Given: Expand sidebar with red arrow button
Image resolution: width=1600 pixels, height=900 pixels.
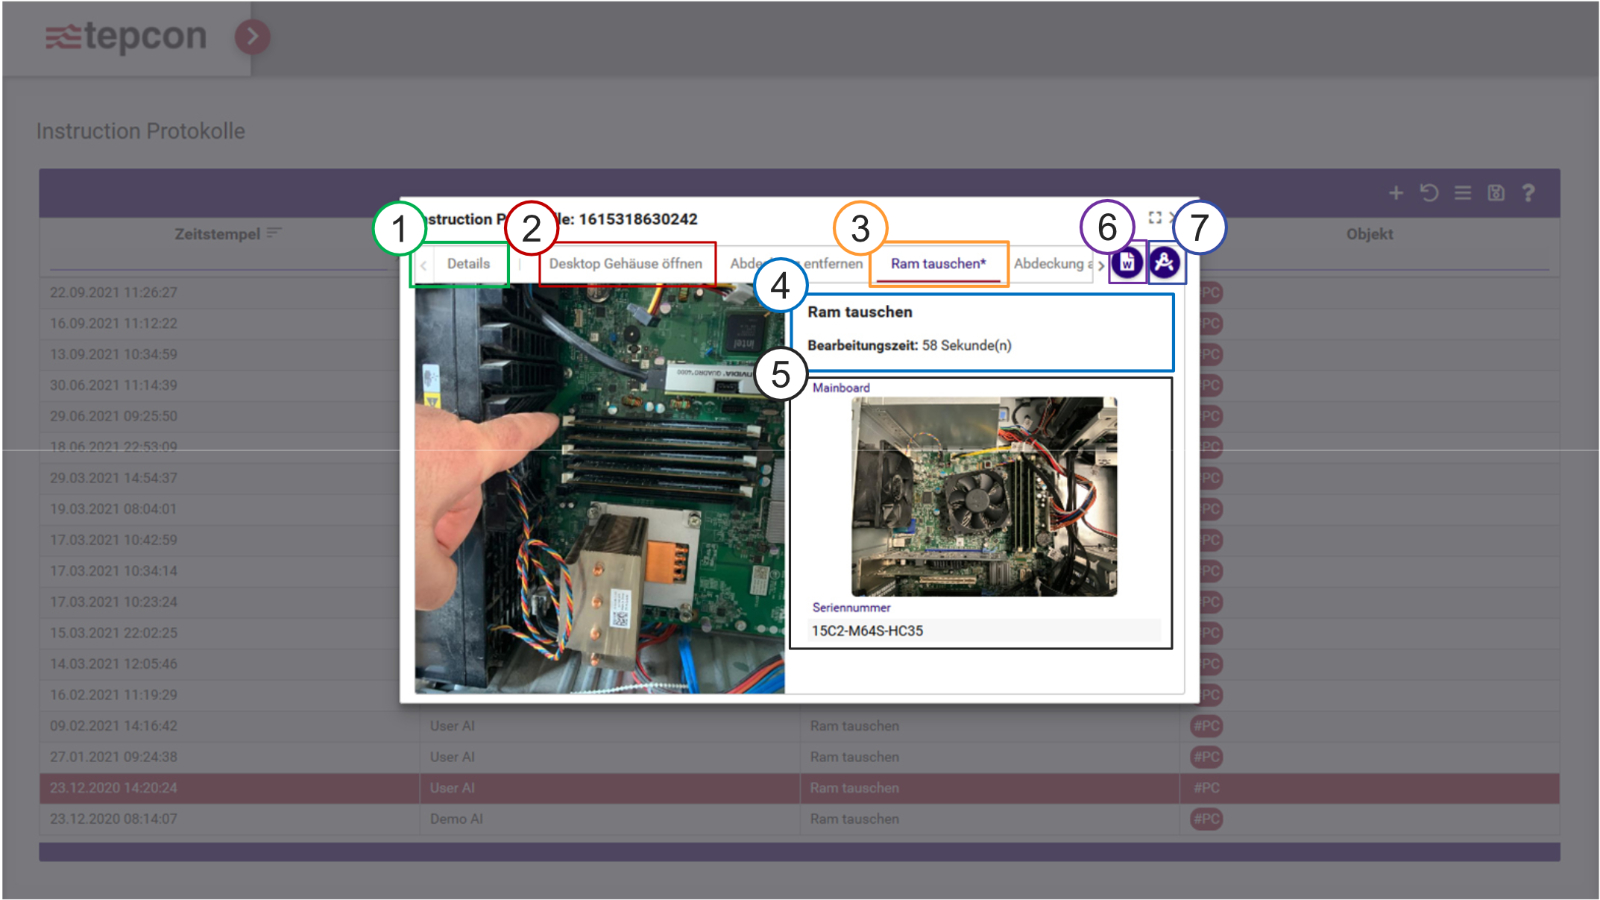Looking at the screenshot, I should pos(252,37).
